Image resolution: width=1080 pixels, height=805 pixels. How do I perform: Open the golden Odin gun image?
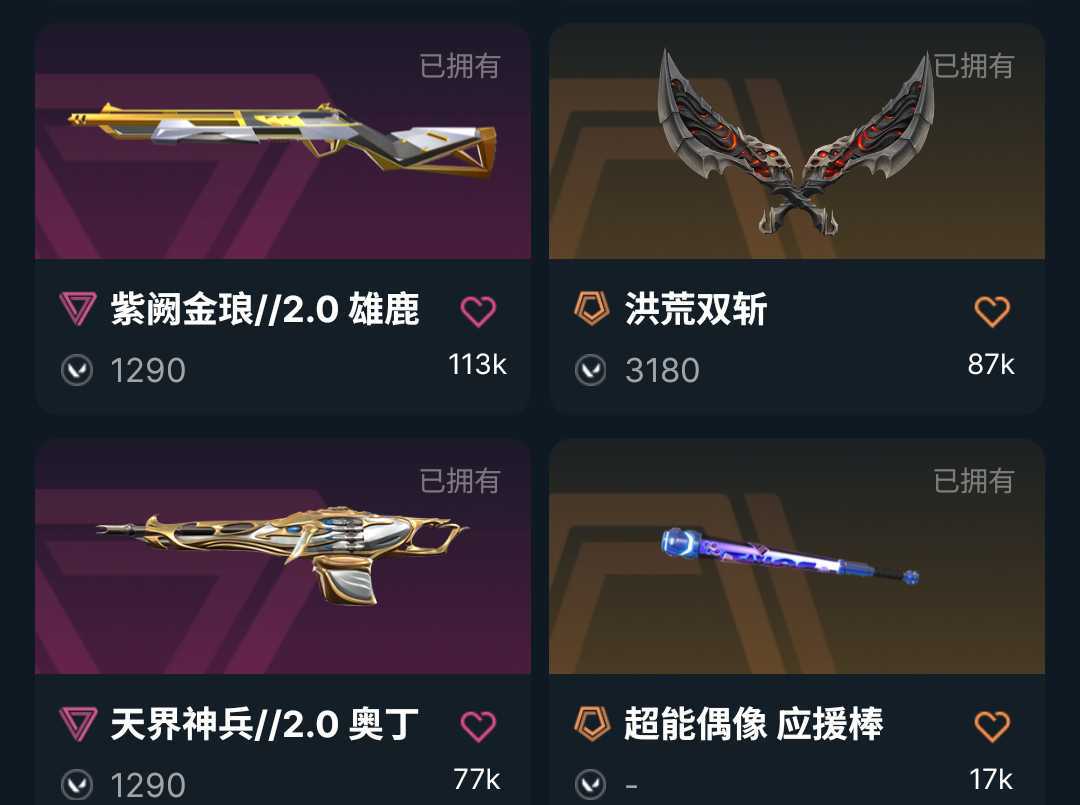[282, 556]
